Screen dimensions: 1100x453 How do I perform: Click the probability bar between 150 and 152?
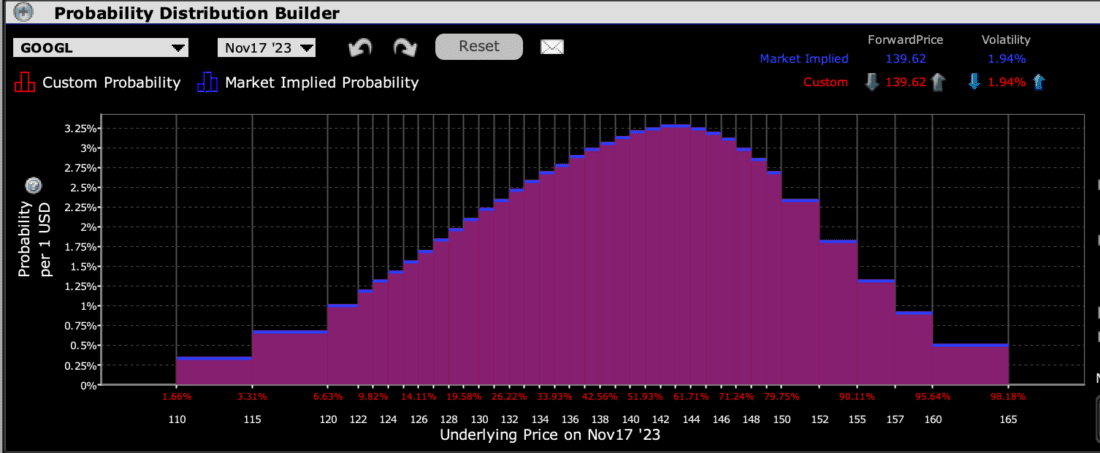pyautogui.click(x=800, y=292)
